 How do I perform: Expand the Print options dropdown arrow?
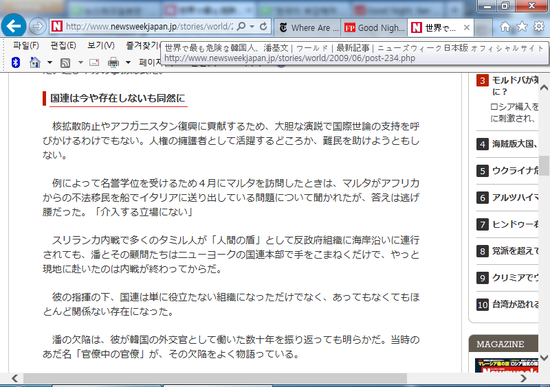point(128,62)
